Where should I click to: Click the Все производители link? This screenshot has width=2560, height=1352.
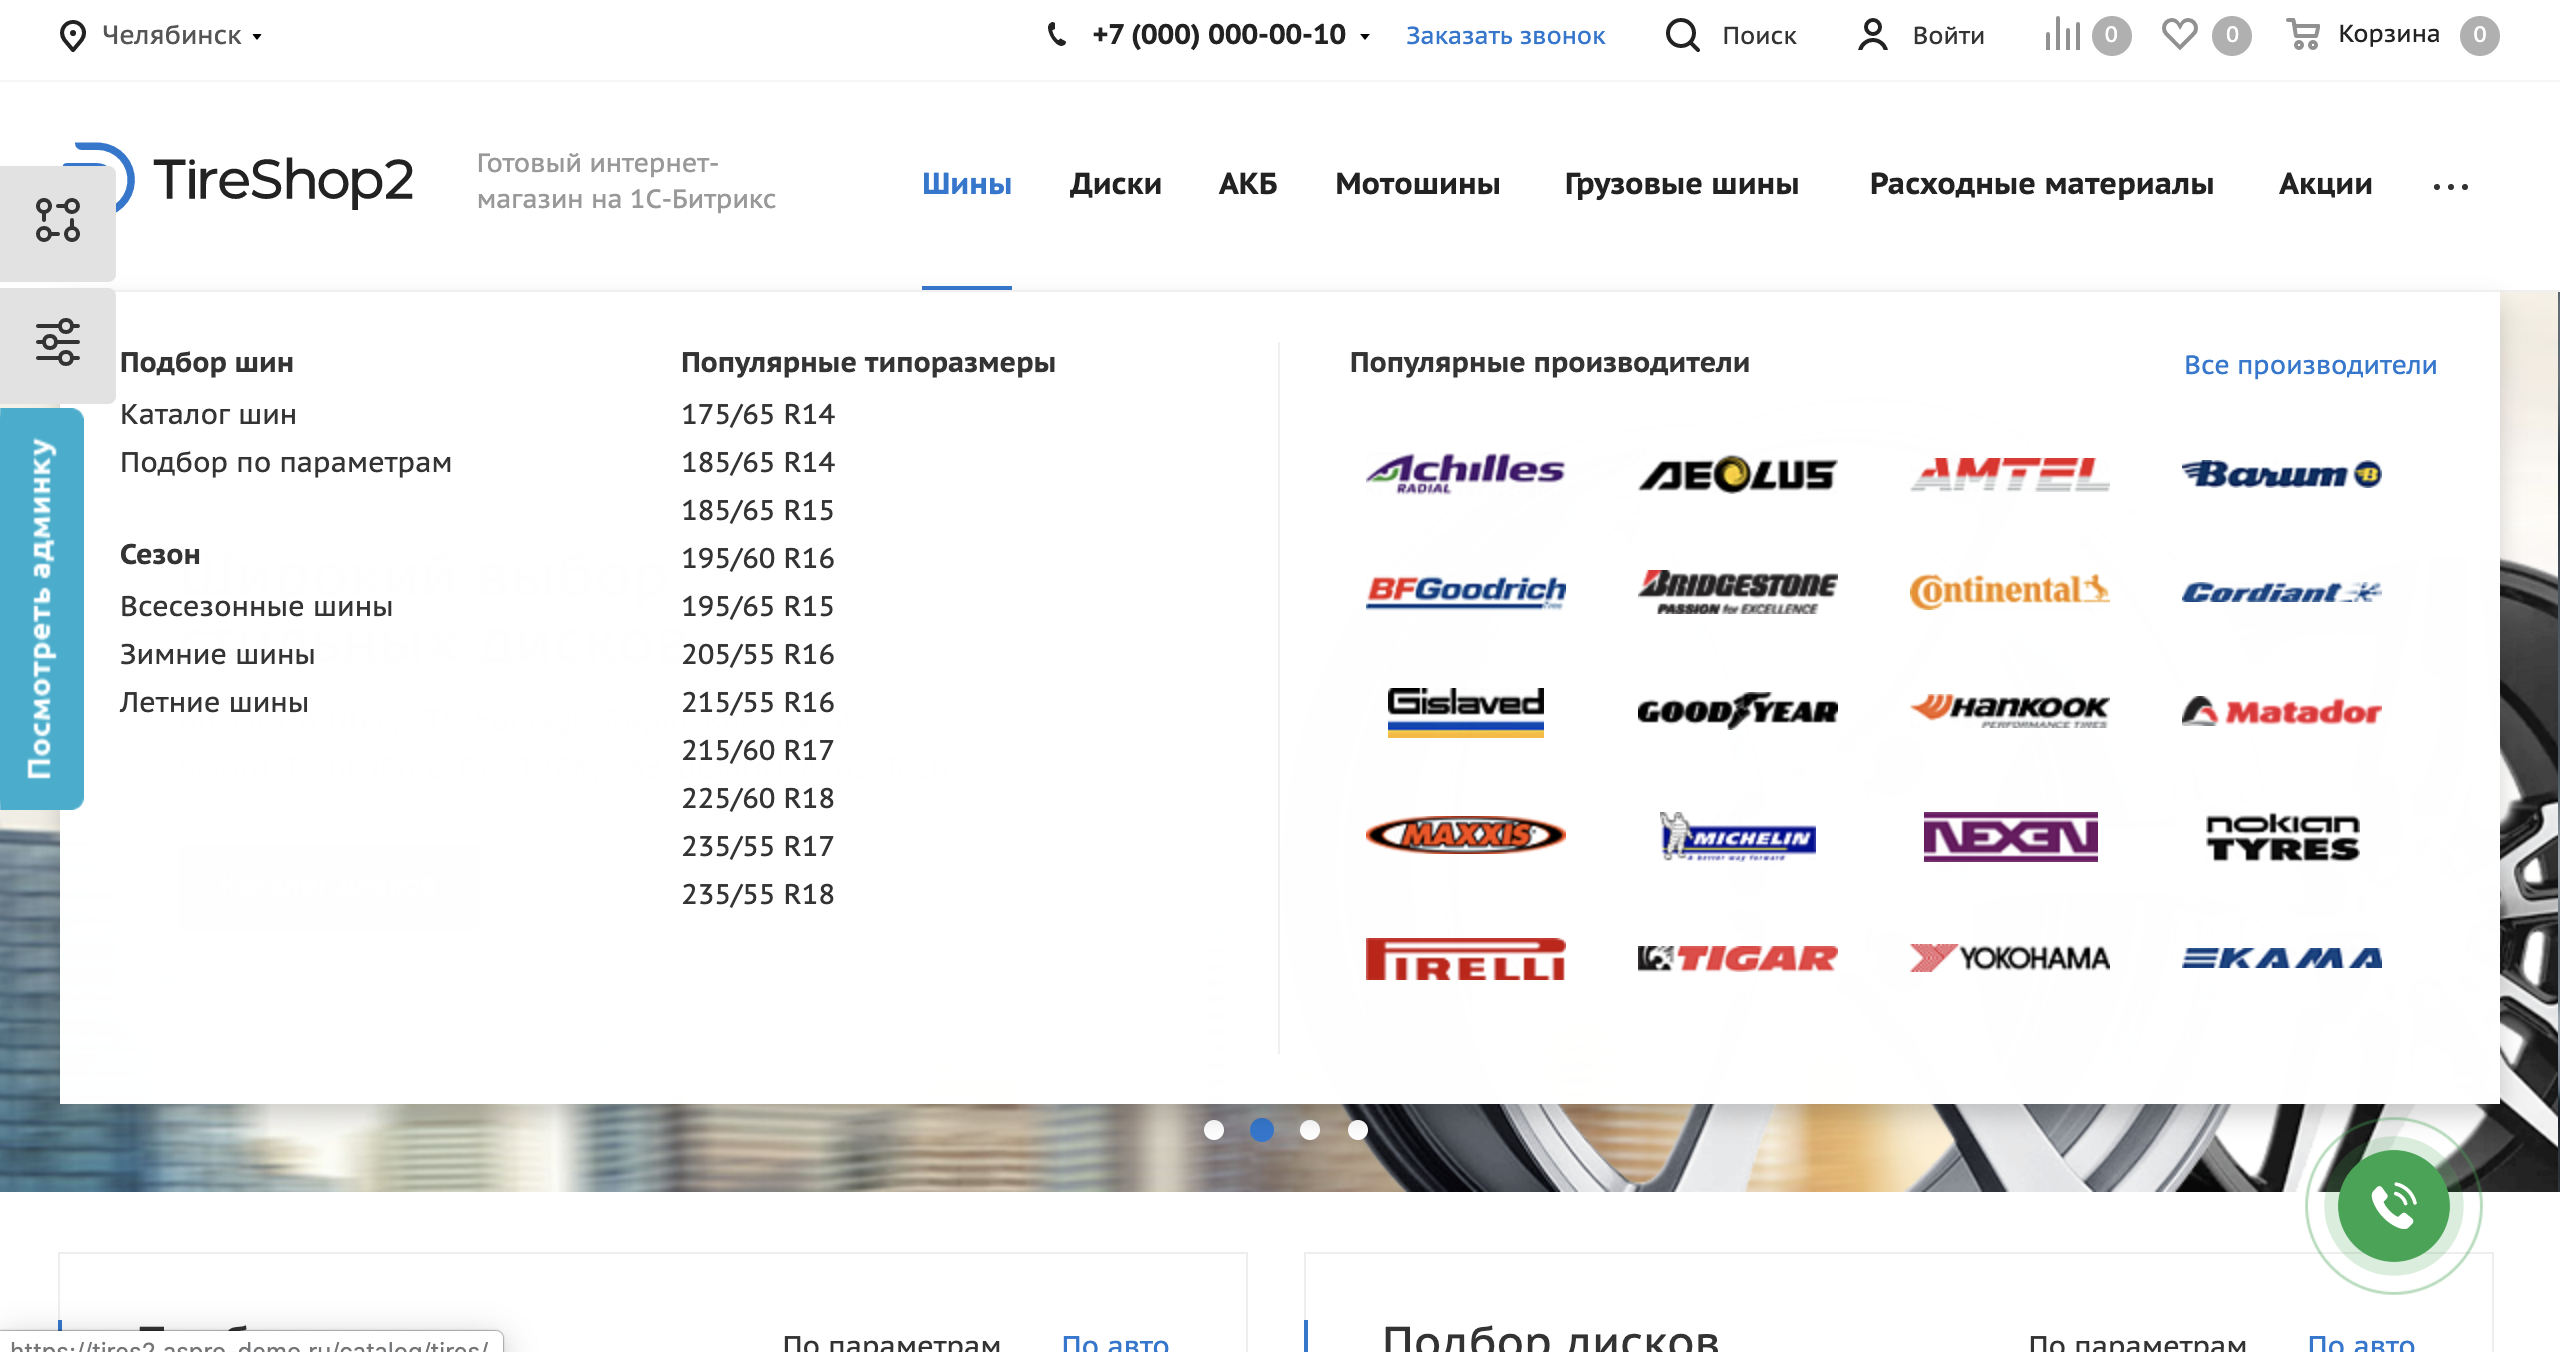[2310, 365]
